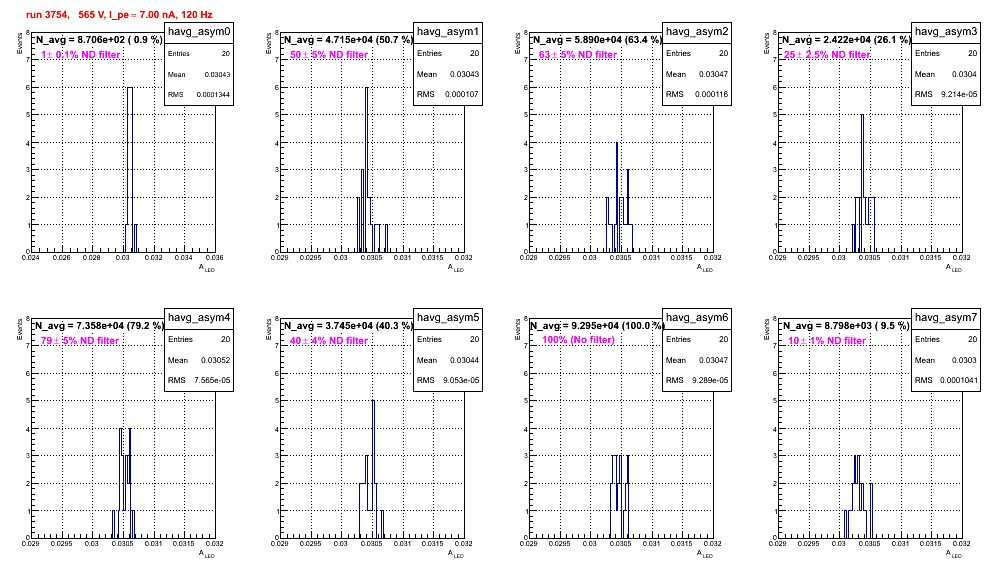Click RMS value 0.0001041 in havg_asym7 box

coord(958,380)
